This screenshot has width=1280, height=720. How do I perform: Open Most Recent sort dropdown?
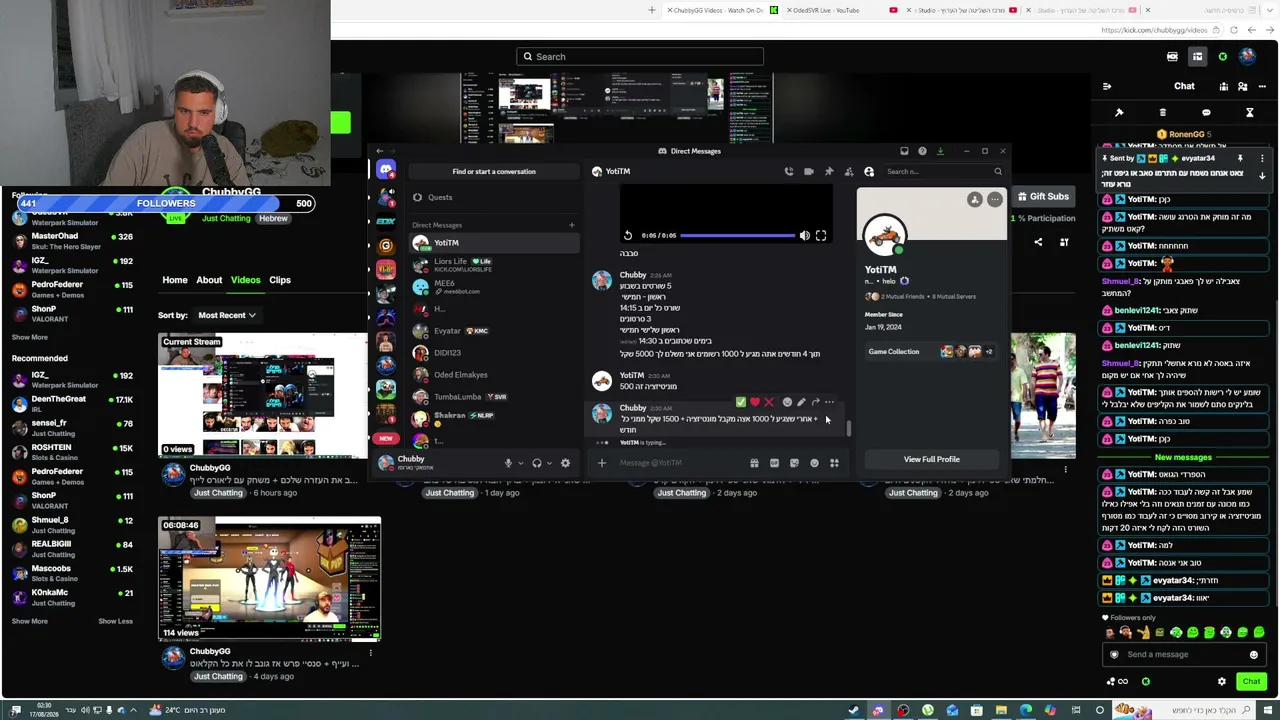pos(226,316)
